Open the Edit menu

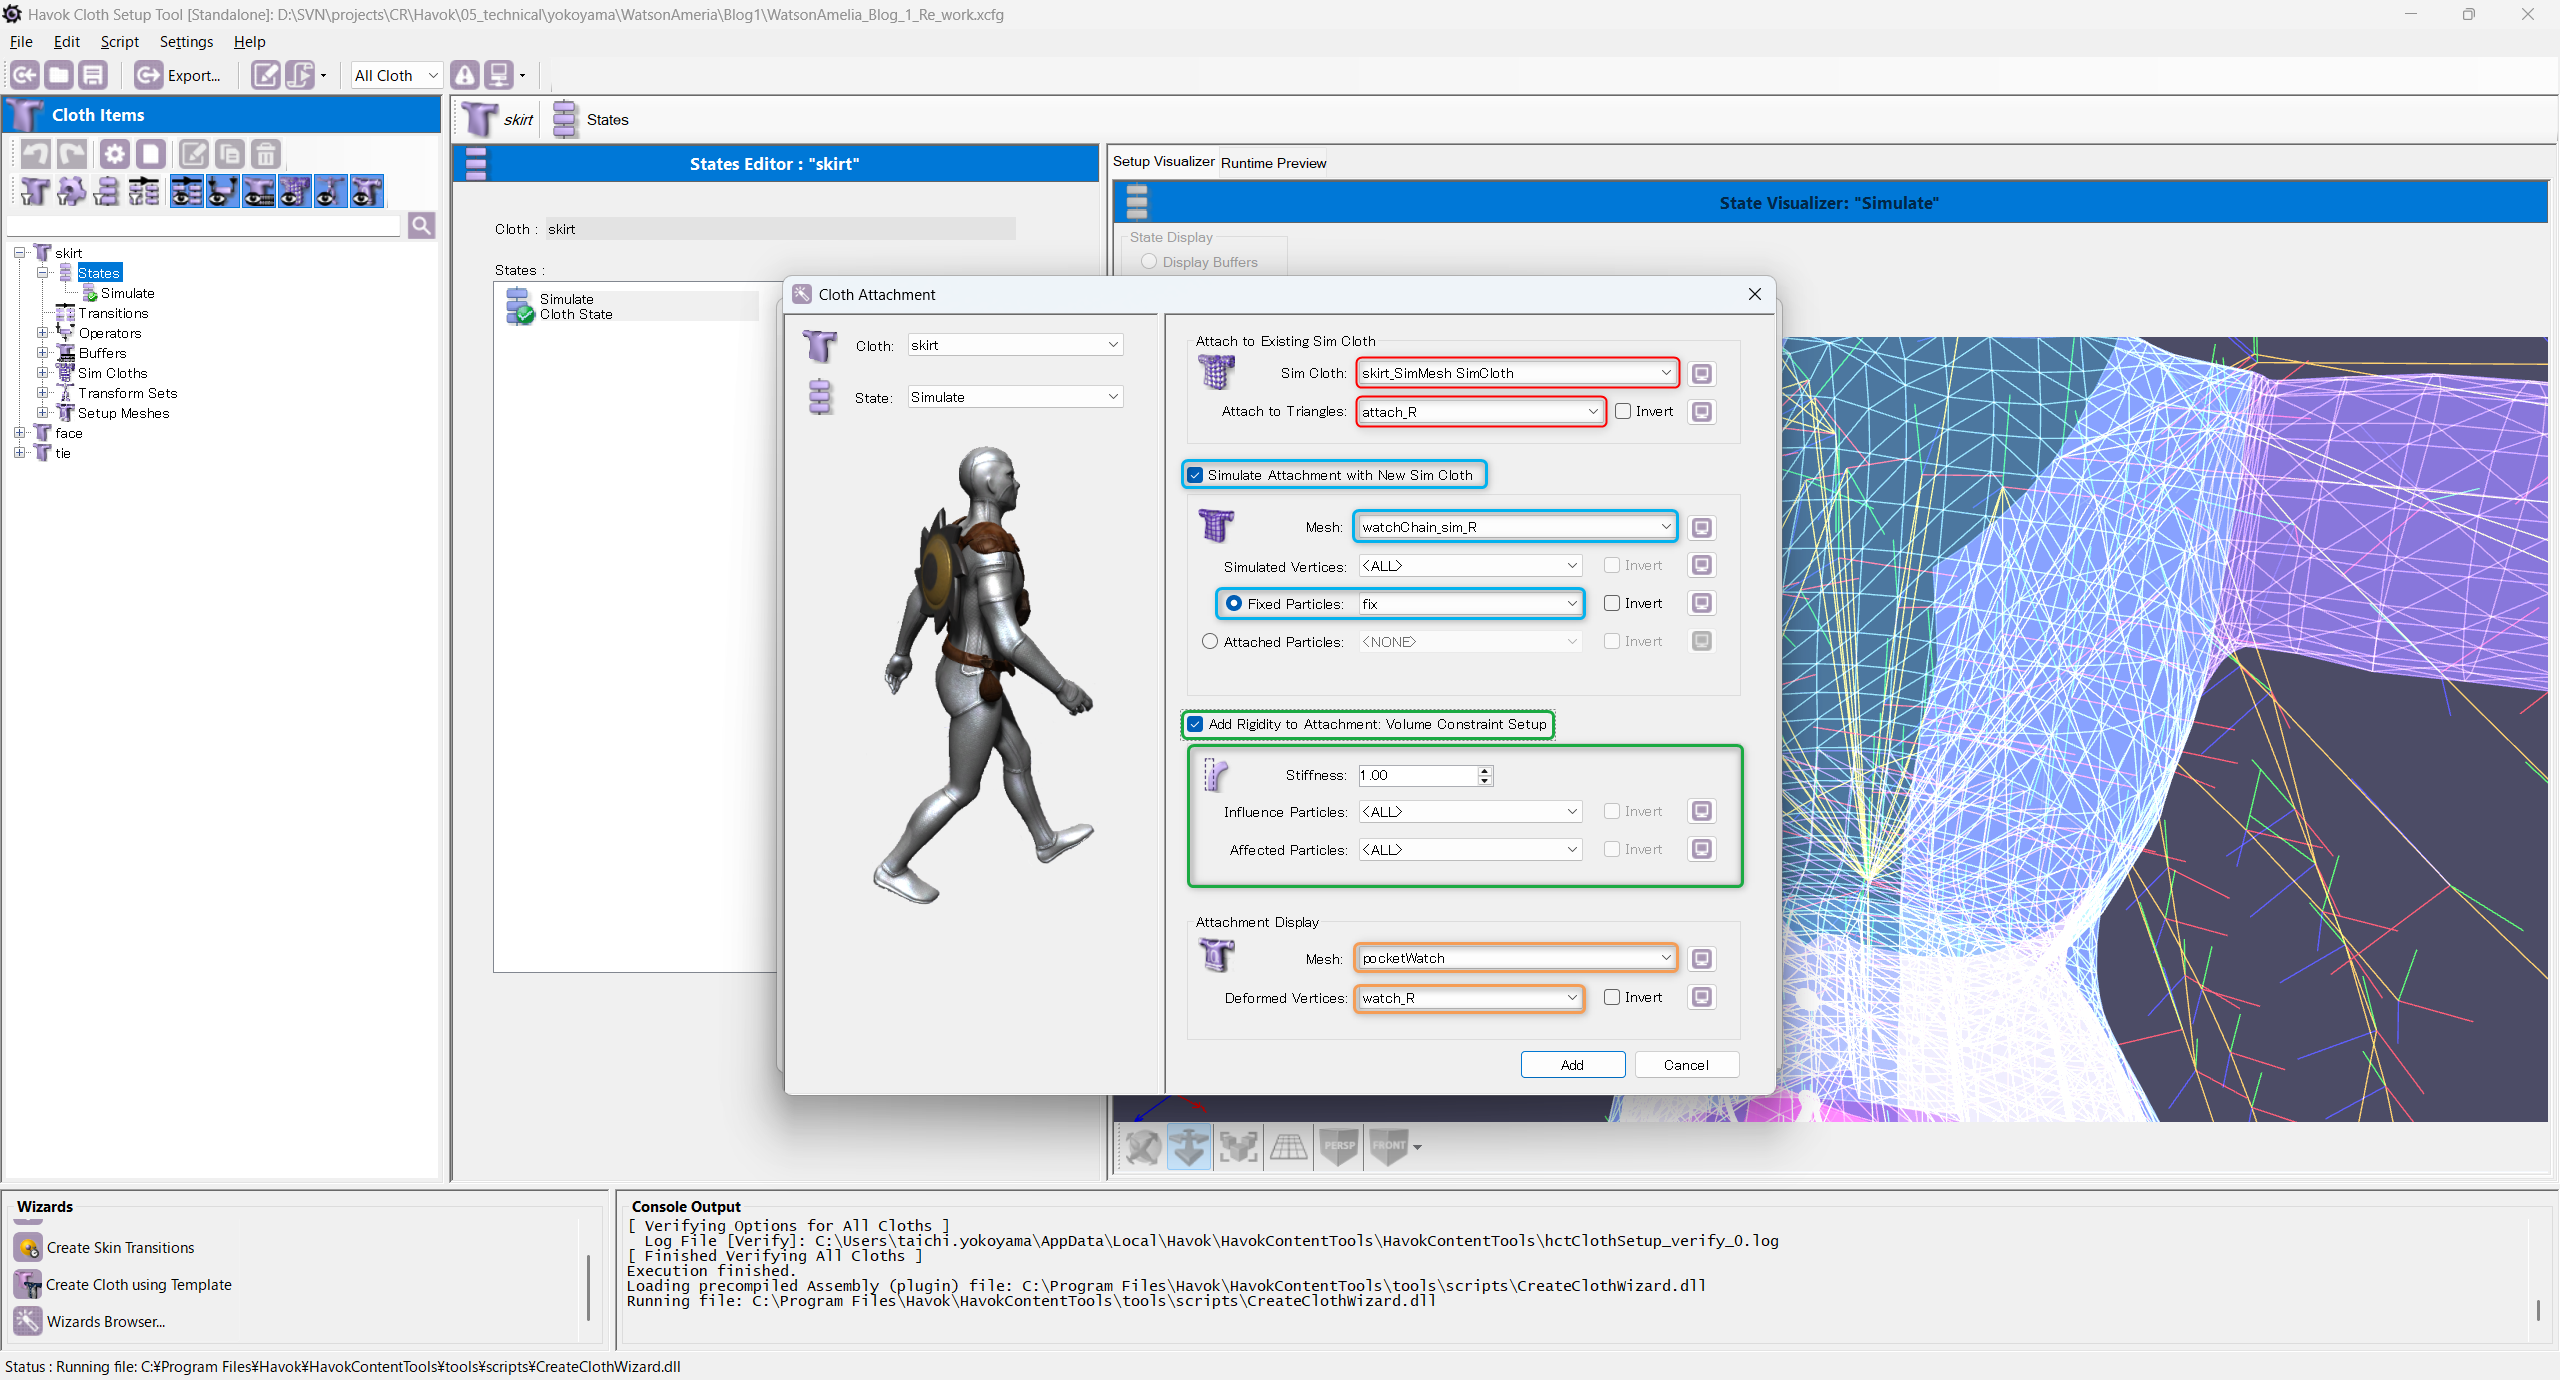[67, 42]
